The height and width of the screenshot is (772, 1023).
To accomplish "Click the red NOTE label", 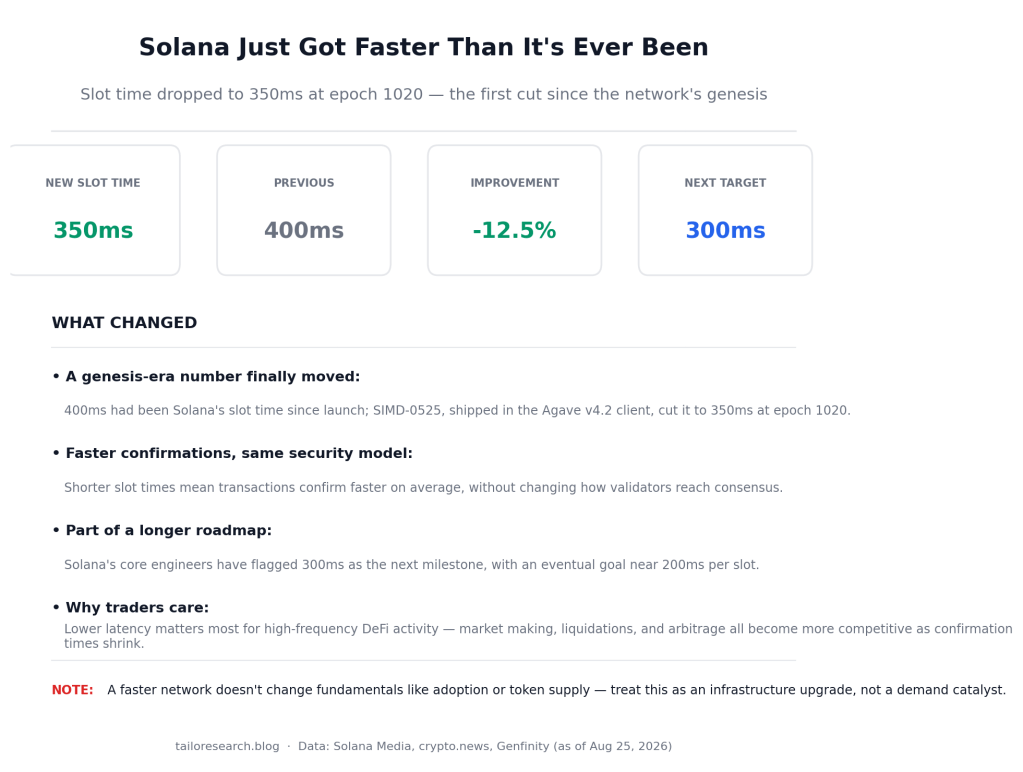I will click(x=72, y=690).
